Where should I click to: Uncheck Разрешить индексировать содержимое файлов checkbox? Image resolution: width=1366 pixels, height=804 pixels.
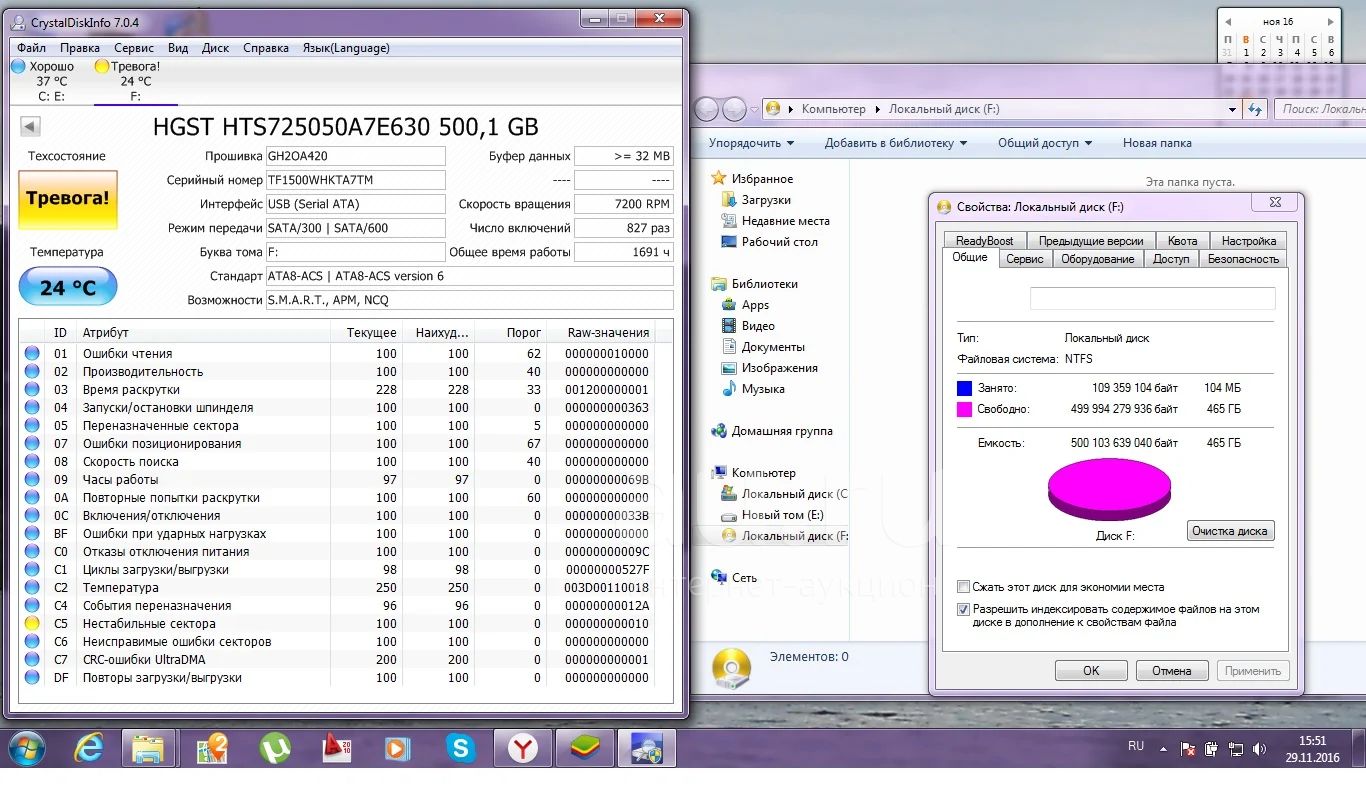[x=963, y=609]
